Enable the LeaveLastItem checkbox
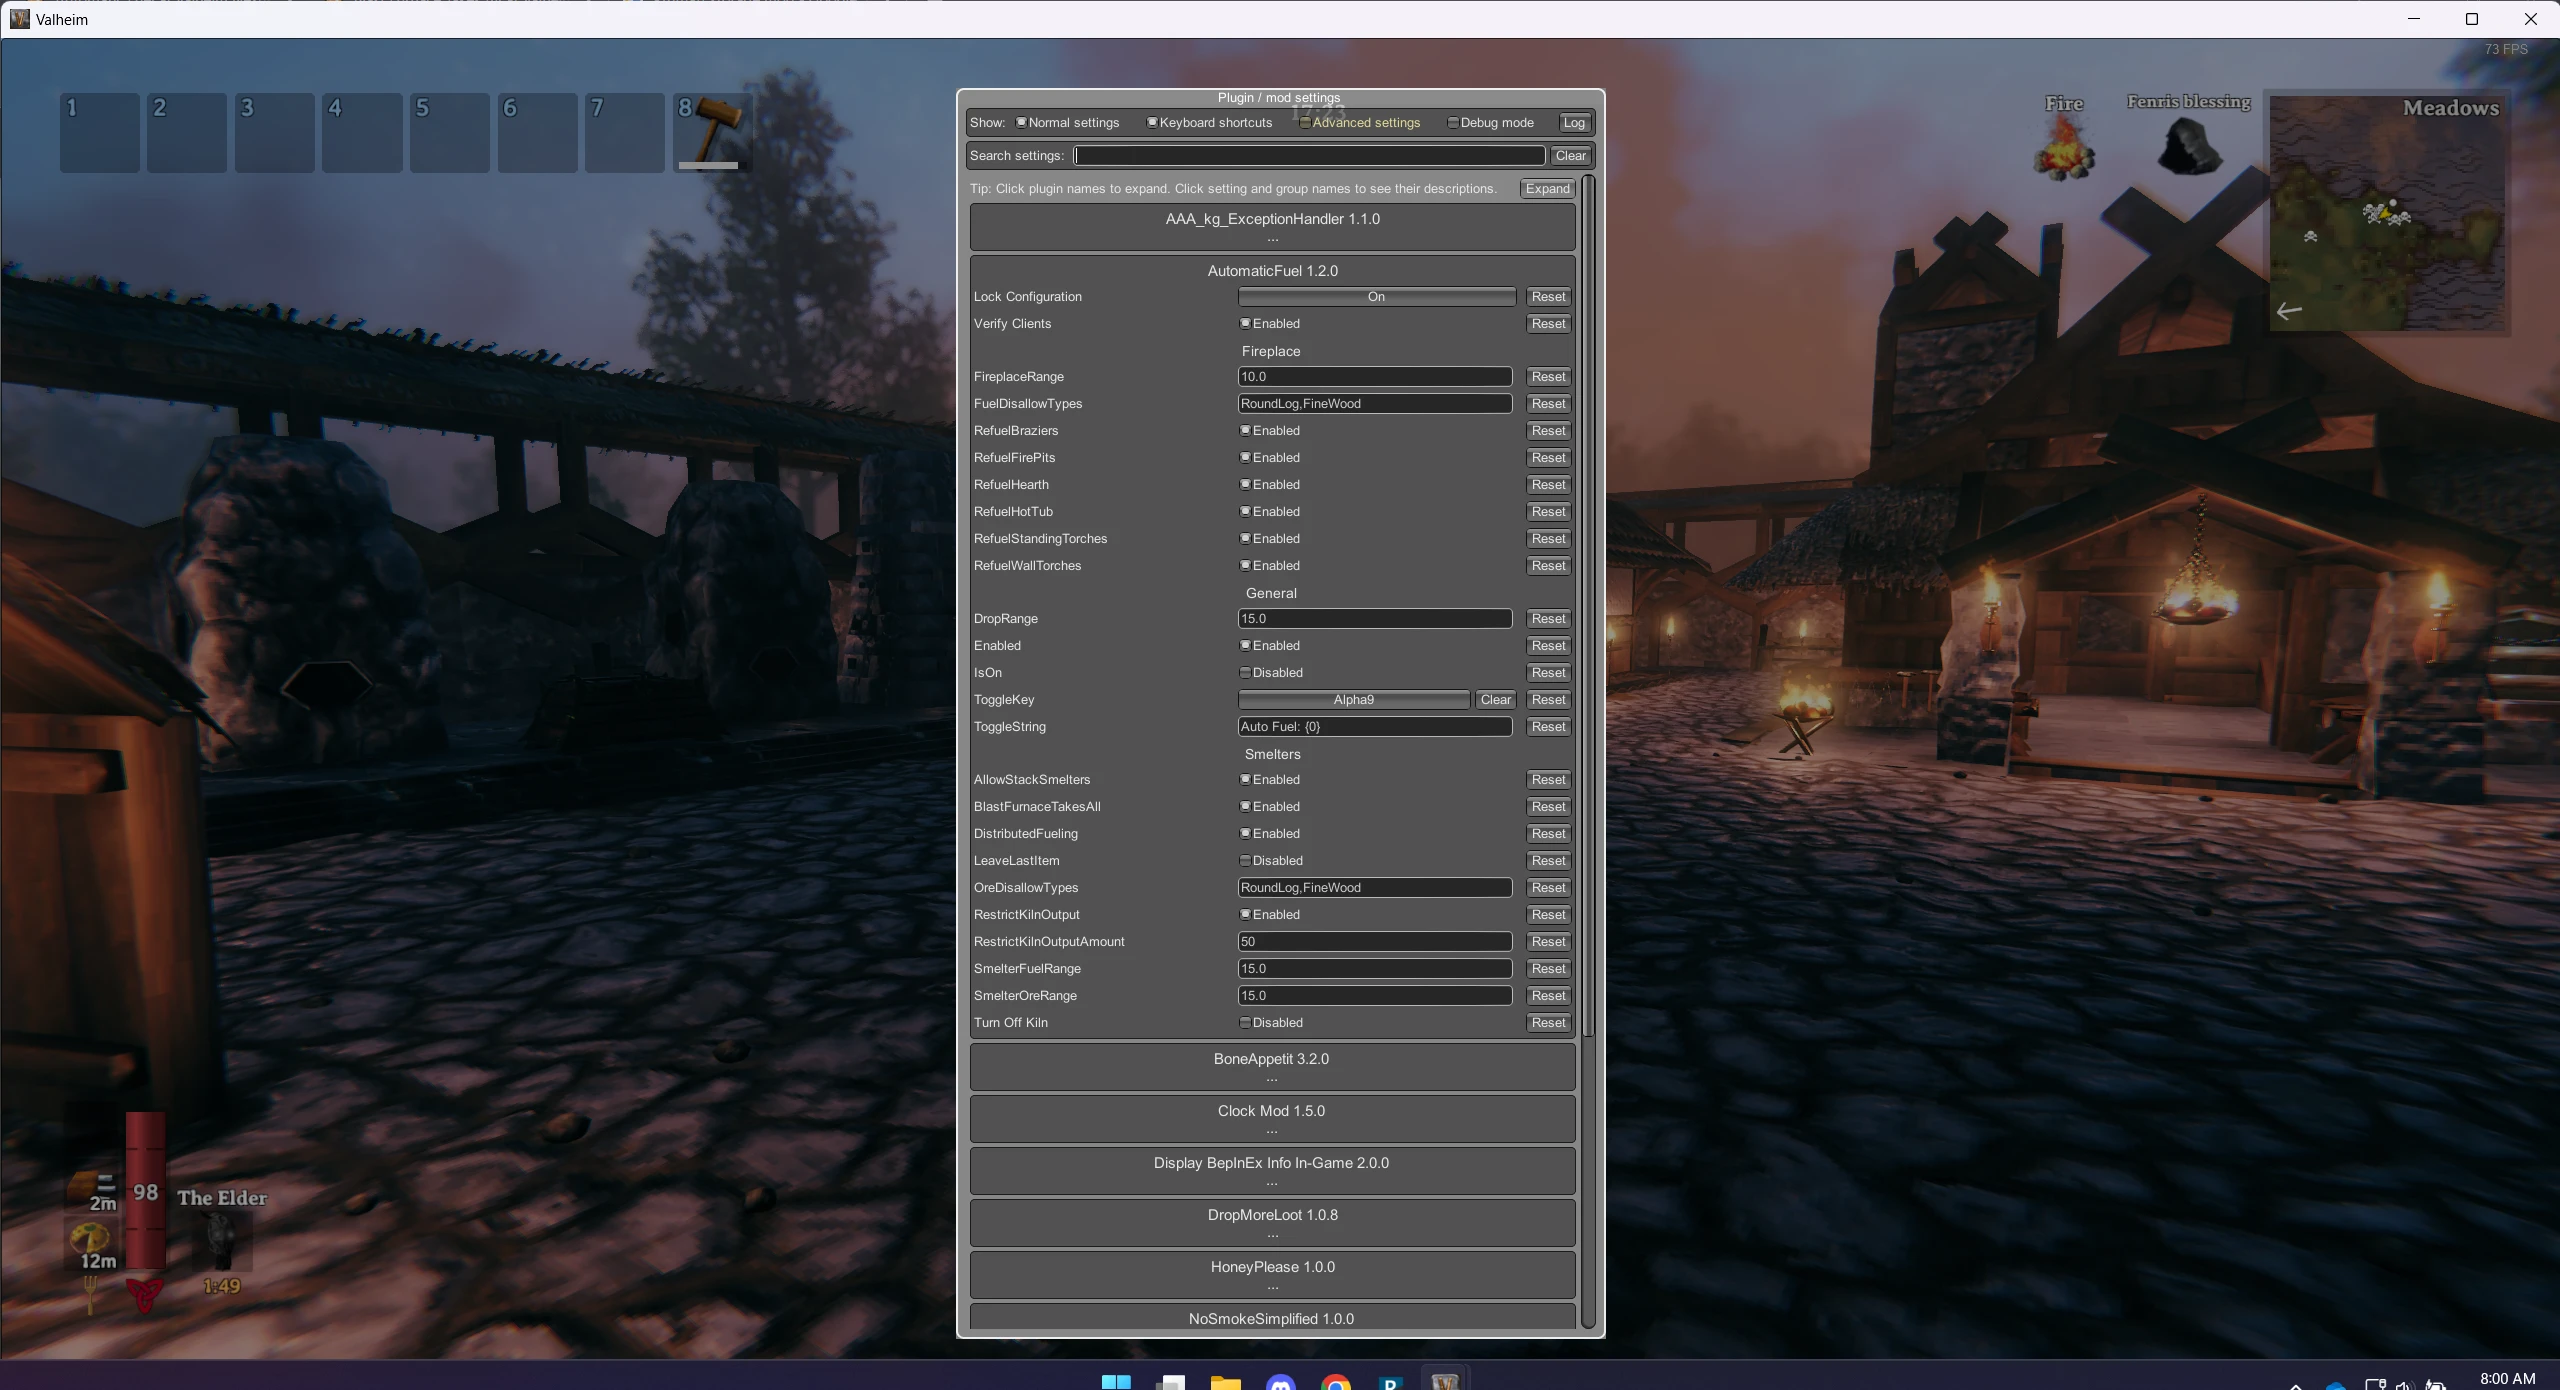Viewport: 2560px width, 1390px height. click(x=1245, y=860)
